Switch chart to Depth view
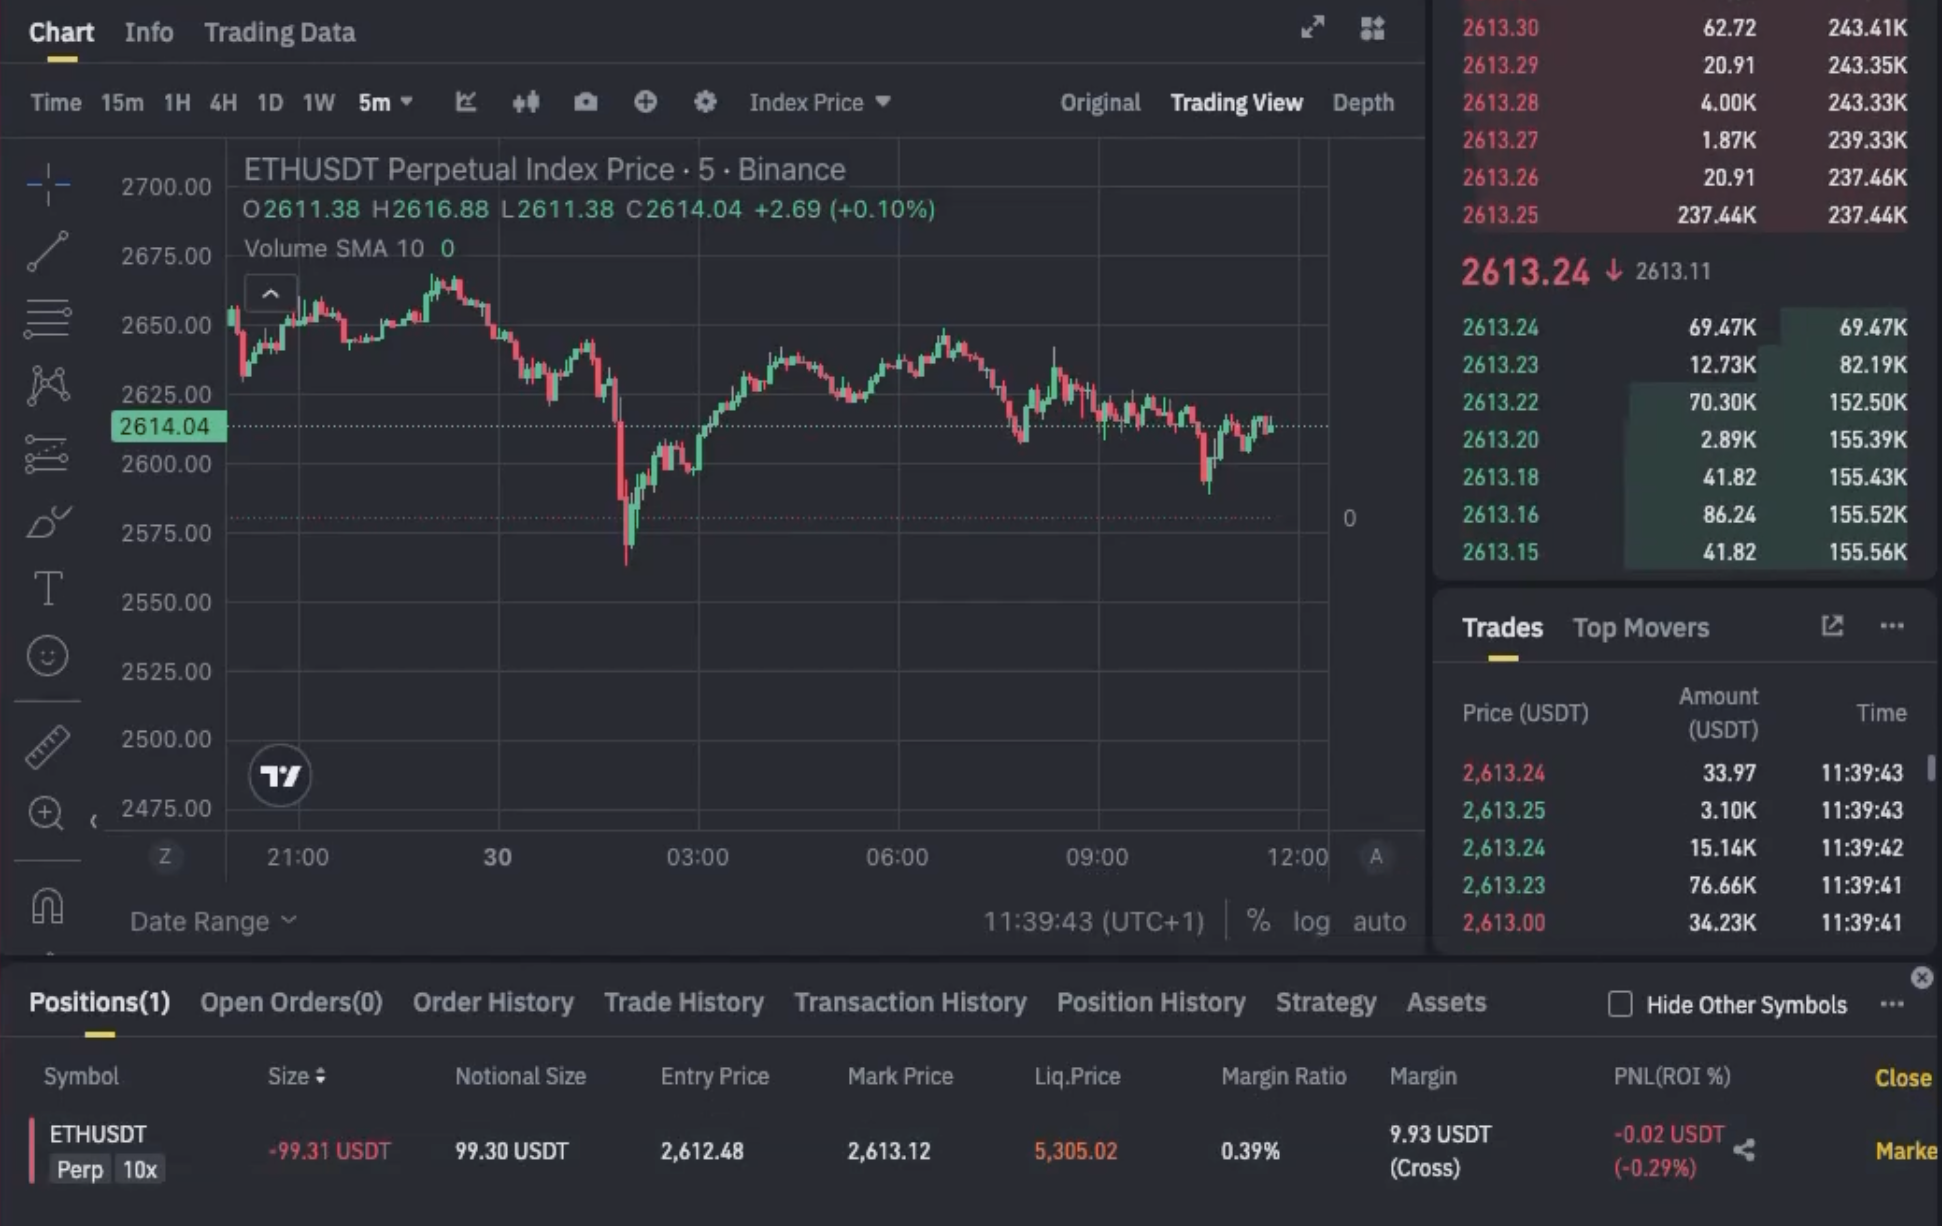 click(x=1362, y=102)
